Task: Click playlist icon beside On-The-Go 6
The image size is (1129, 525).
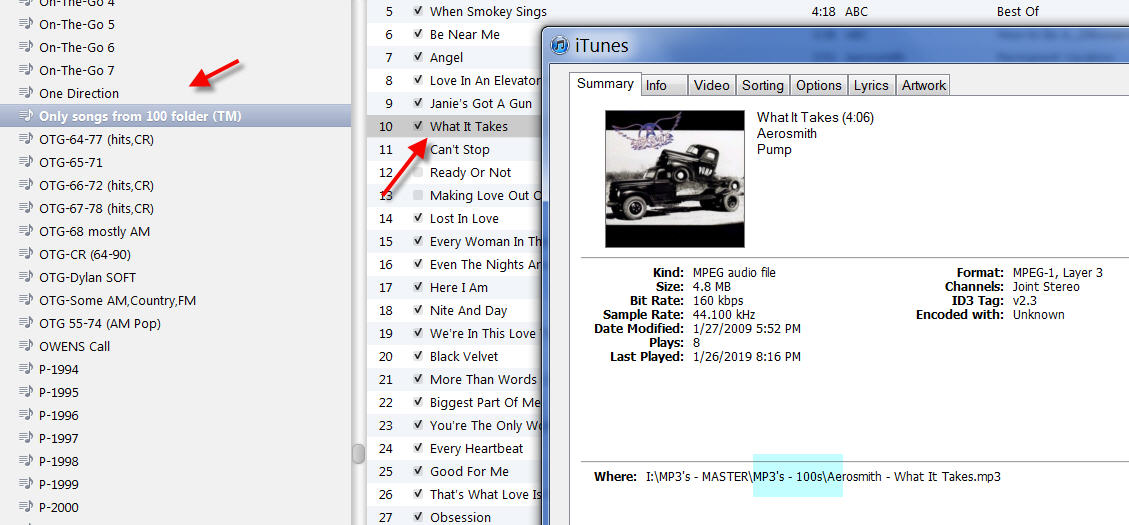Action: pos(27,47)
